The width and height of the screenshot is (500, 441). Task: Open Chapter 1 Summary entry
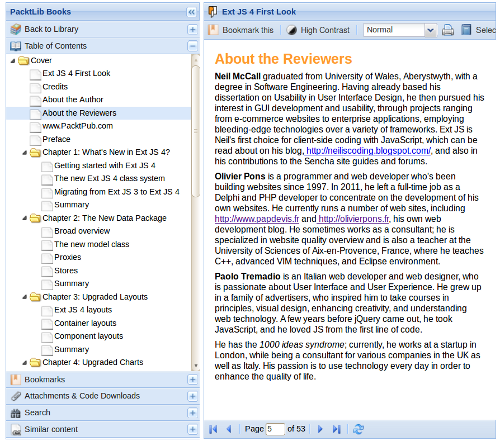(x=72, y=205)
